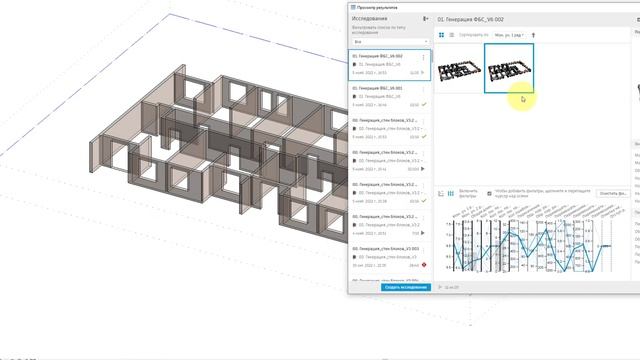
Task: Select the study 01. Генерация ФБС_V6.001
Action: tap(389, 97)
